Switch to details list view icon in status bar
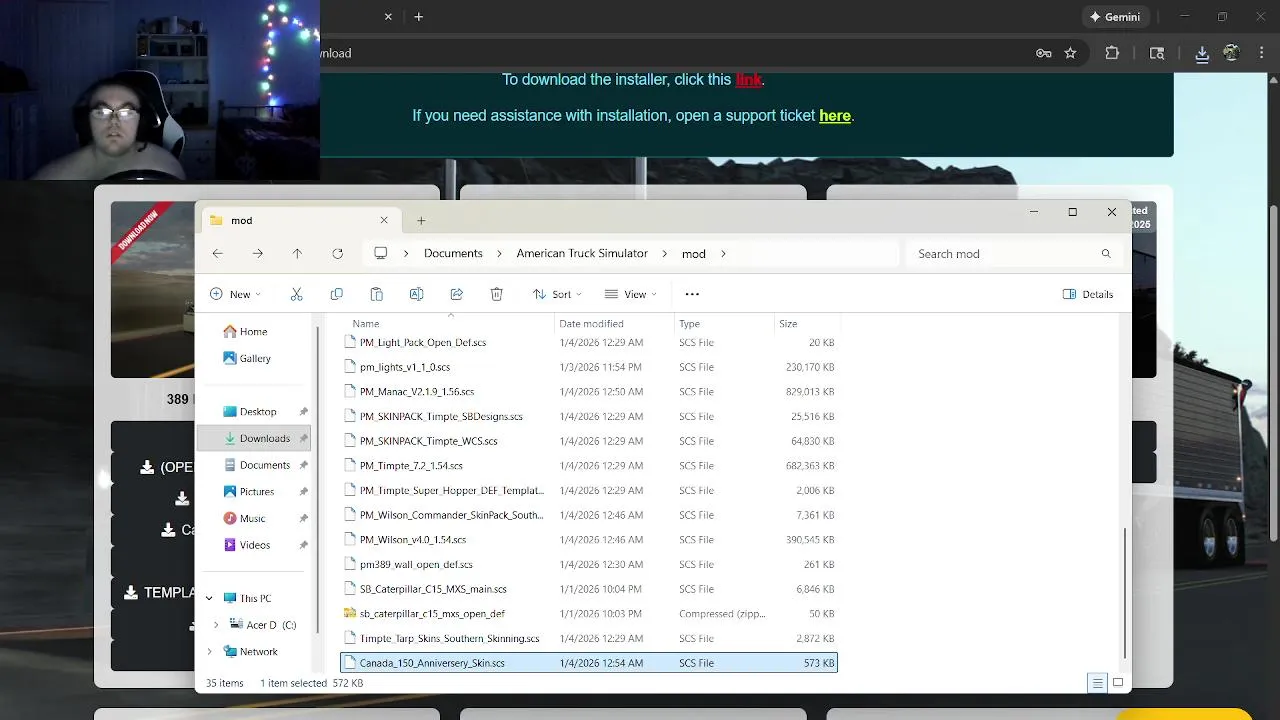This screenshot has height=720, width=1280. click(1097, 683)
